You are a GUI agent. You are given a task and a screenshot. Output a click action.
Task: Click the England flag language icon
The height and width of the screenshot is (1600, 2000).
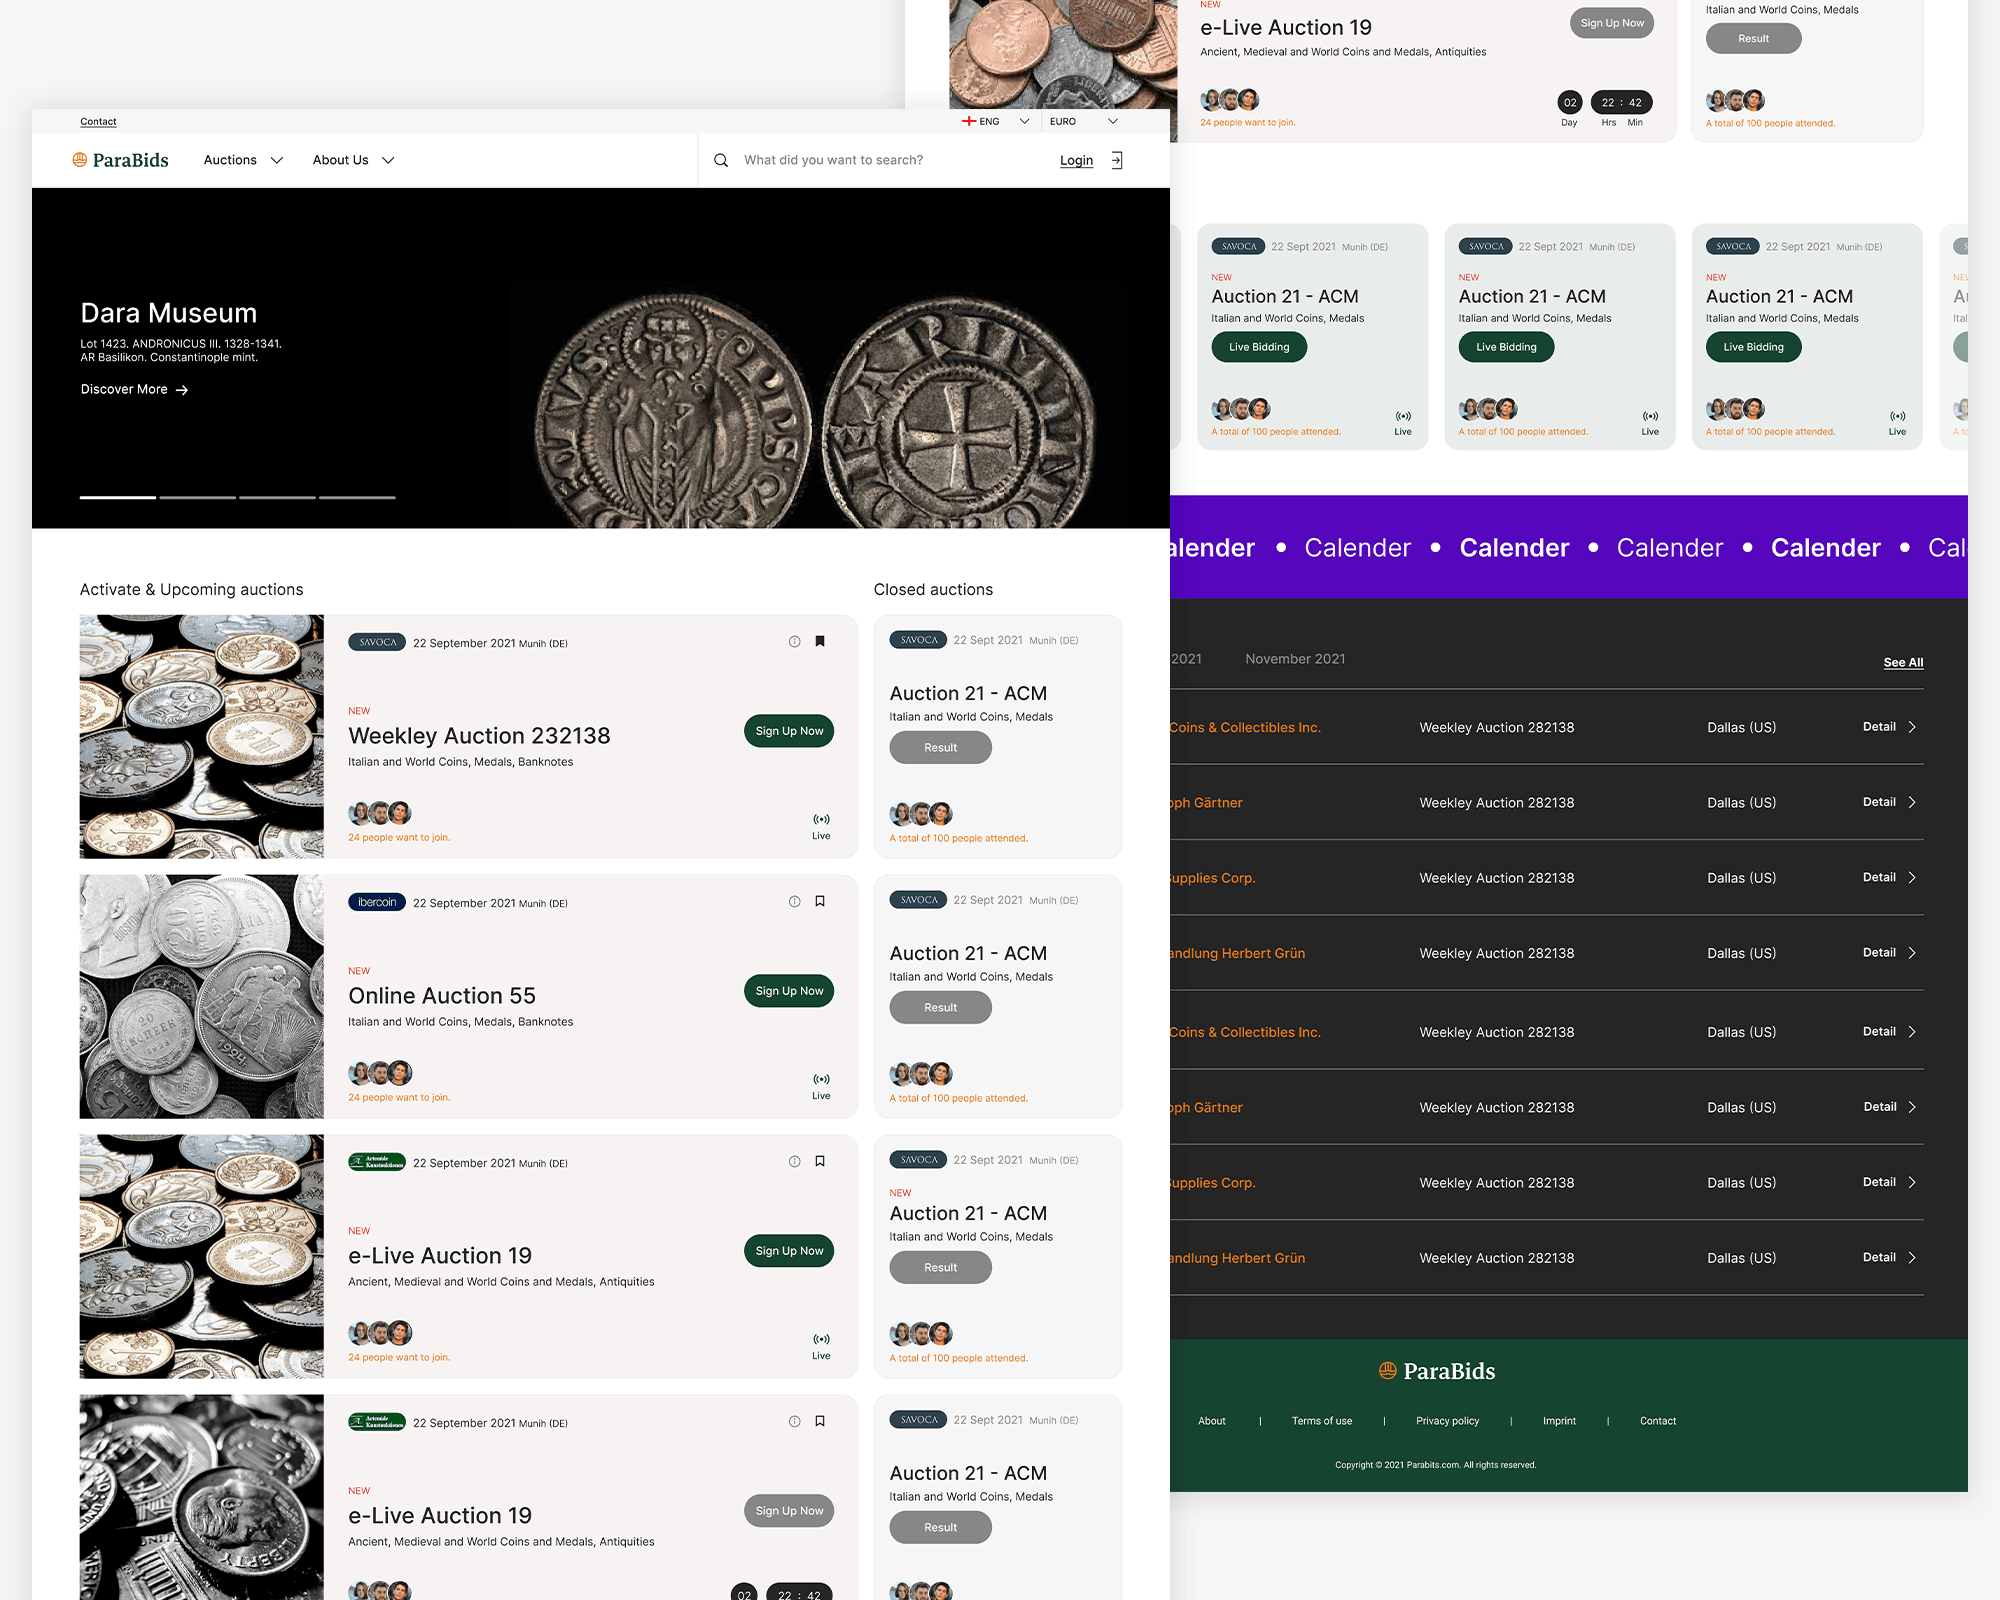pyautogui.click(x=968, y=121)
